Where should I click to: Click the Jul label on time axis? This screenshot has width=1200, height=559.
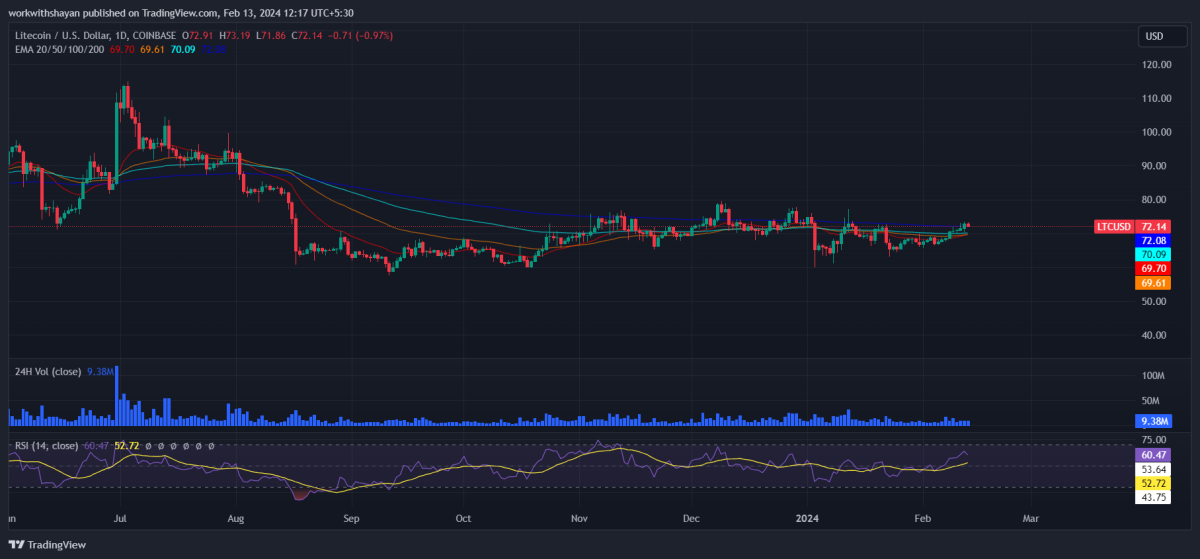pos(120,519)
